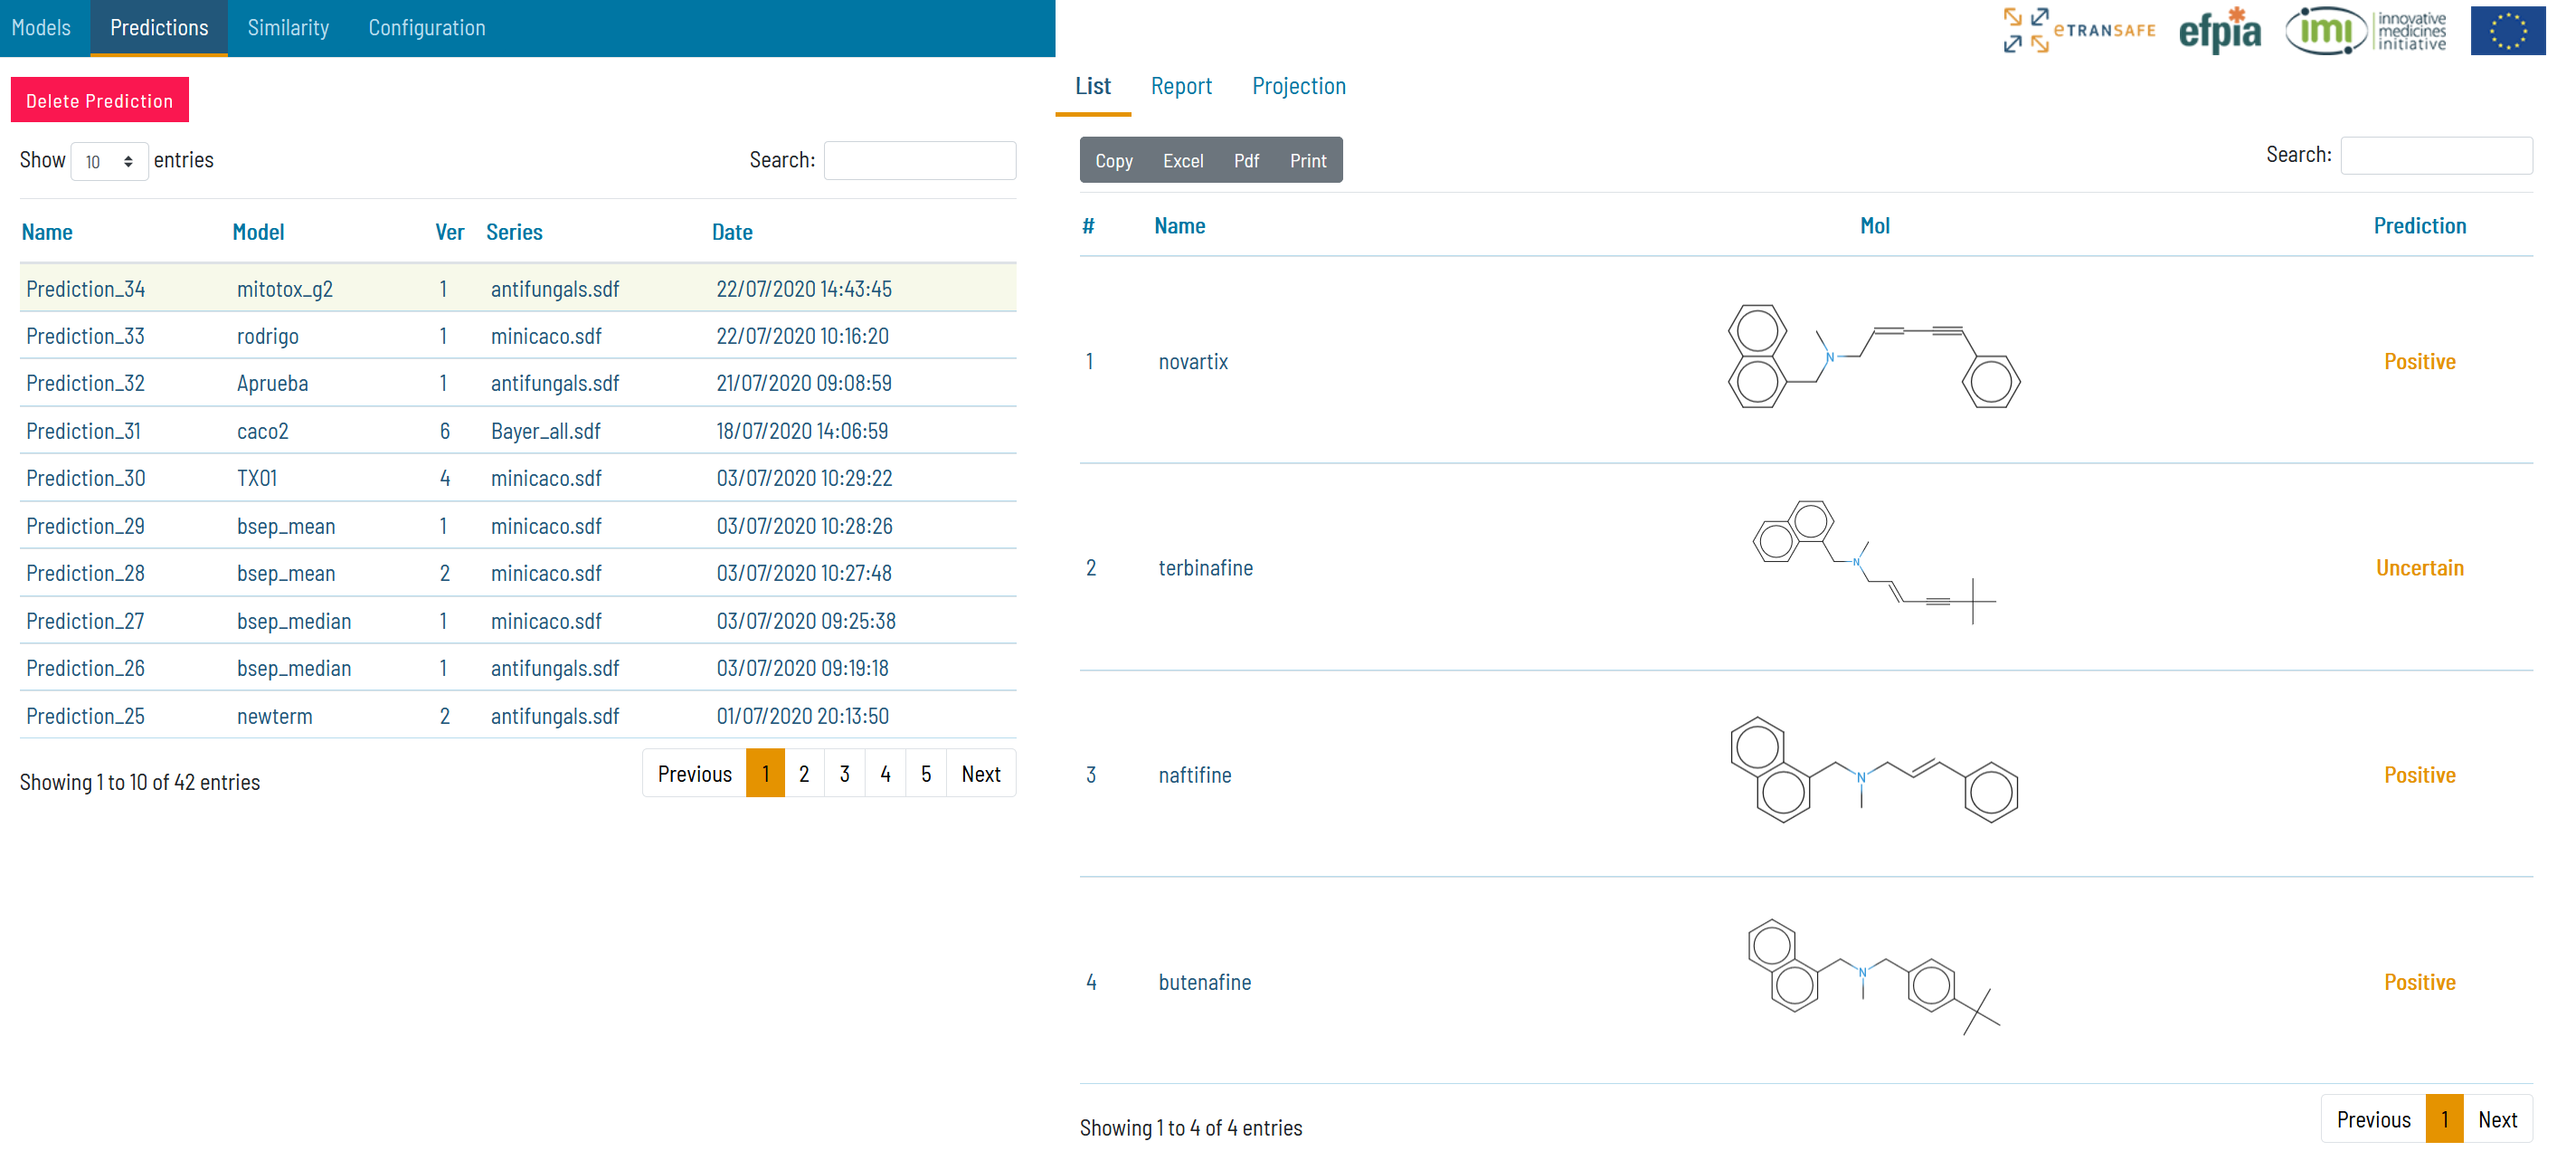
Task: Click the efpia logo
Action: pos(2219,30)
